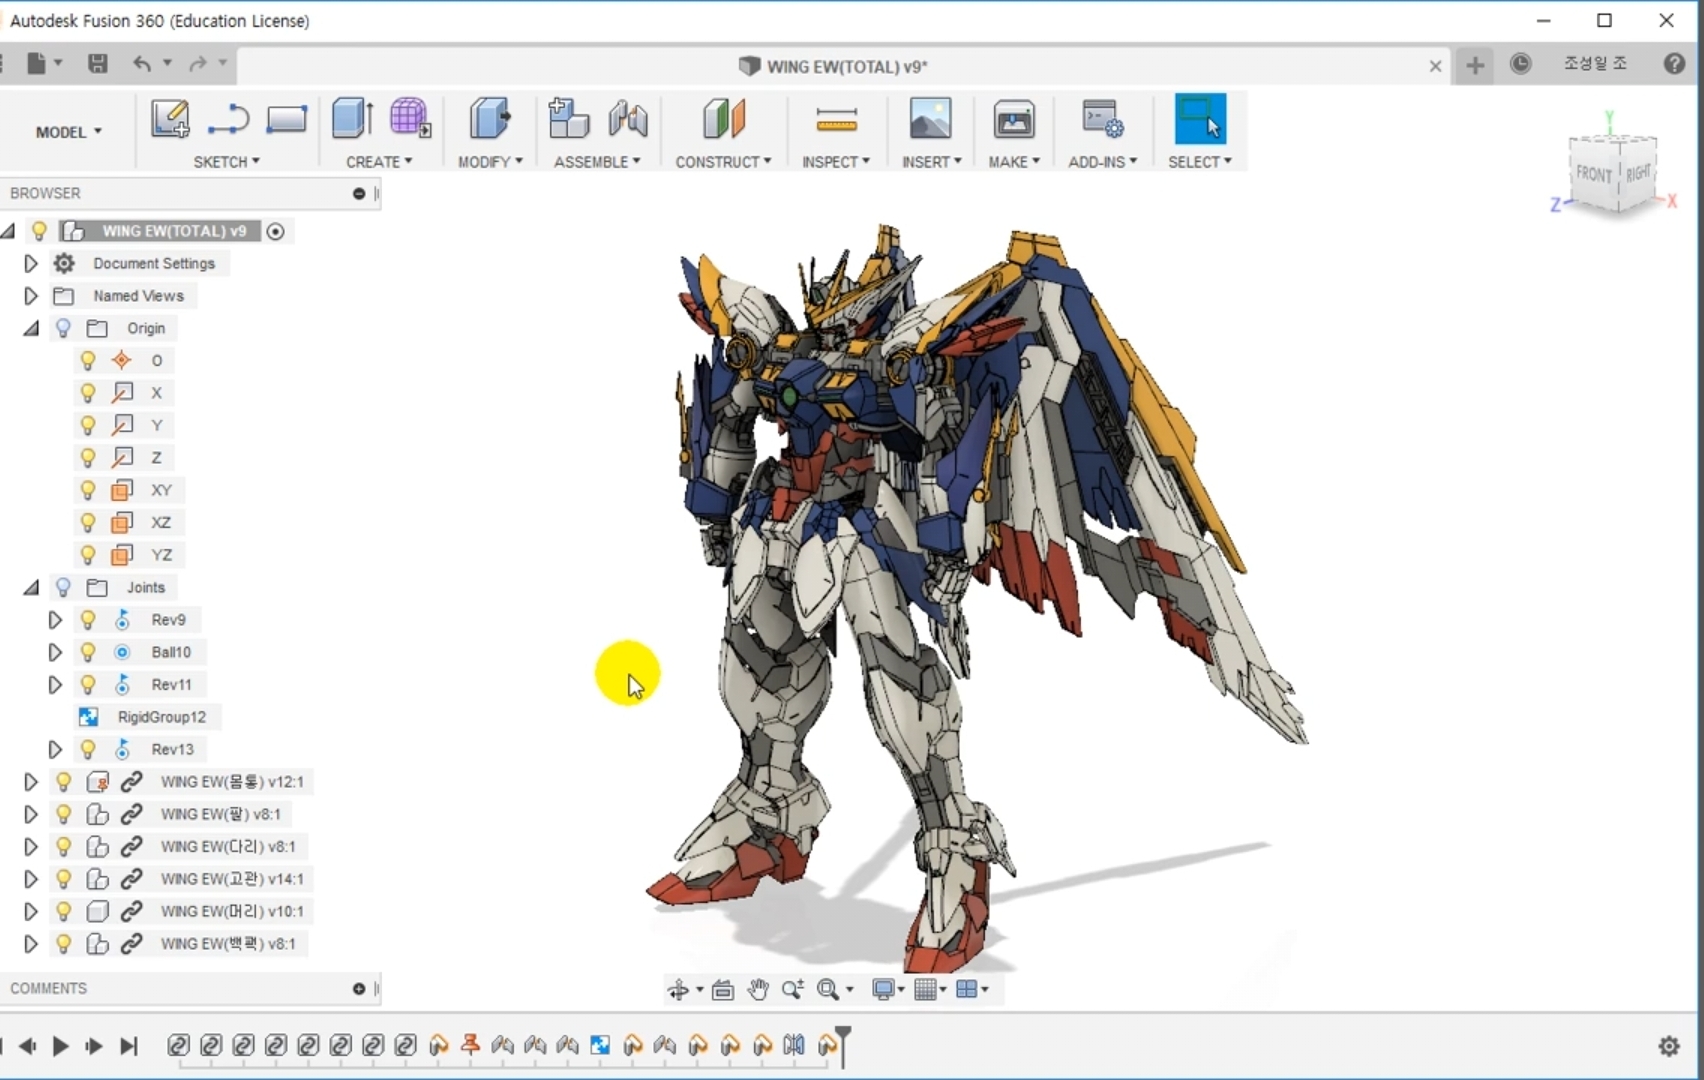Click the Press Pull modify icon
The width and height of the screenshot is (1704, 1080).
pyautogui.click(x=489, y=119)
